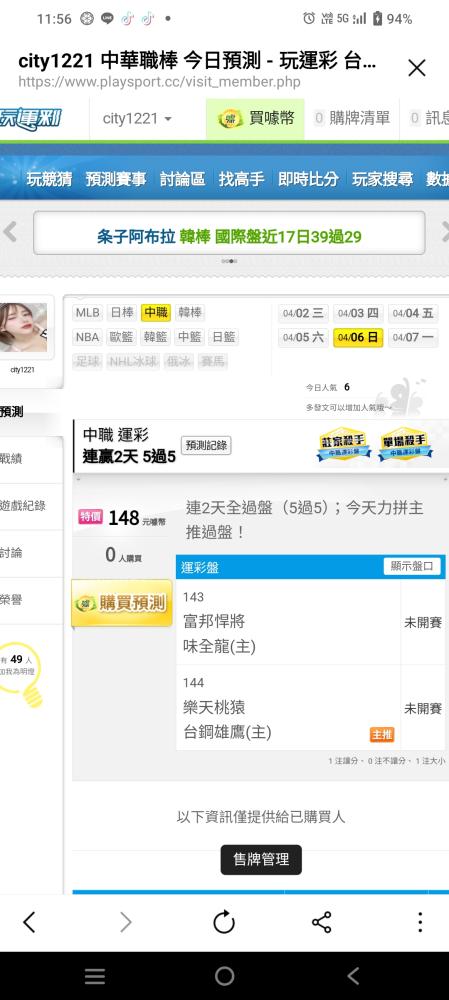Tap the browser reload icon
449x1000 pixels.
[224, 922]
